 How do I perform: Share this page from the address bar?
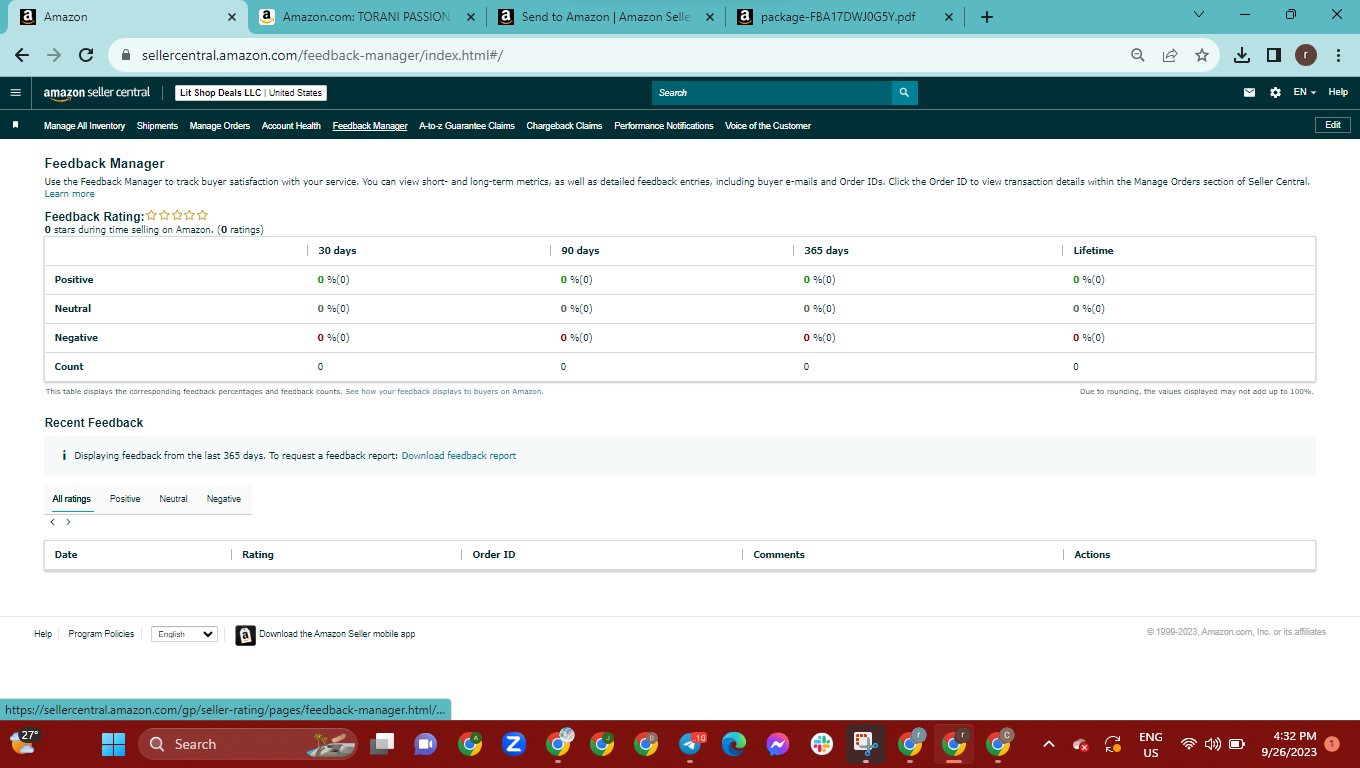(x=1170, y=55)
